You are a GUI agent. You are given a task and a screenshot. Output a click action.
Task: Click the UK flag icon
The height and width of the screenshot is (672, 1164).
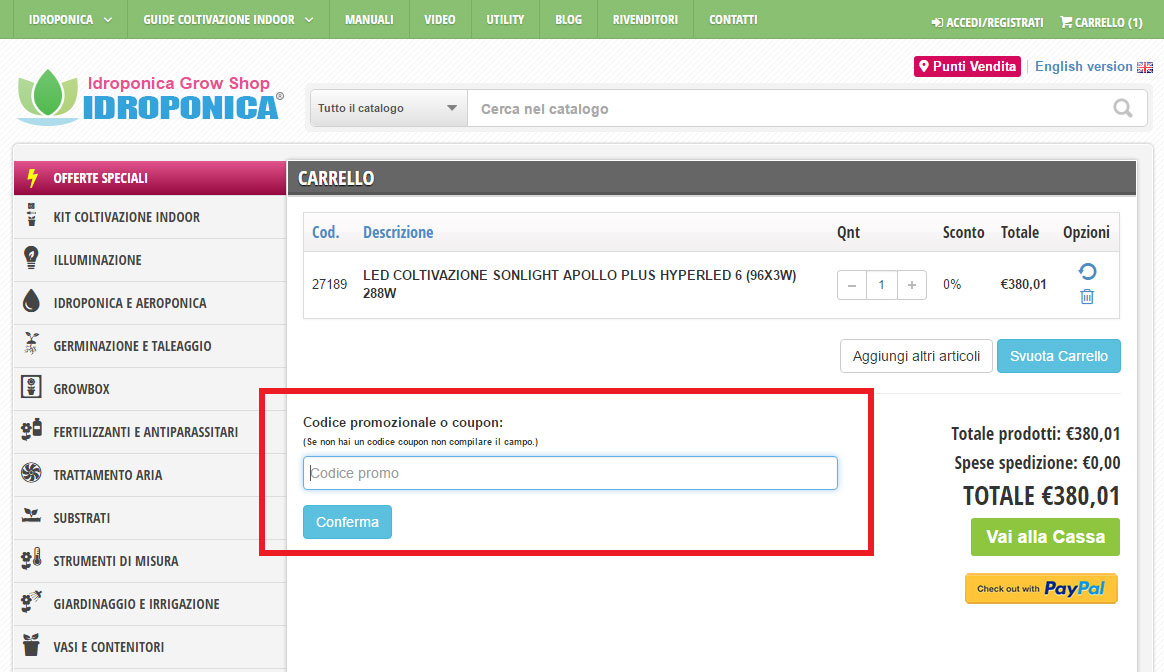click(1145, 67)
